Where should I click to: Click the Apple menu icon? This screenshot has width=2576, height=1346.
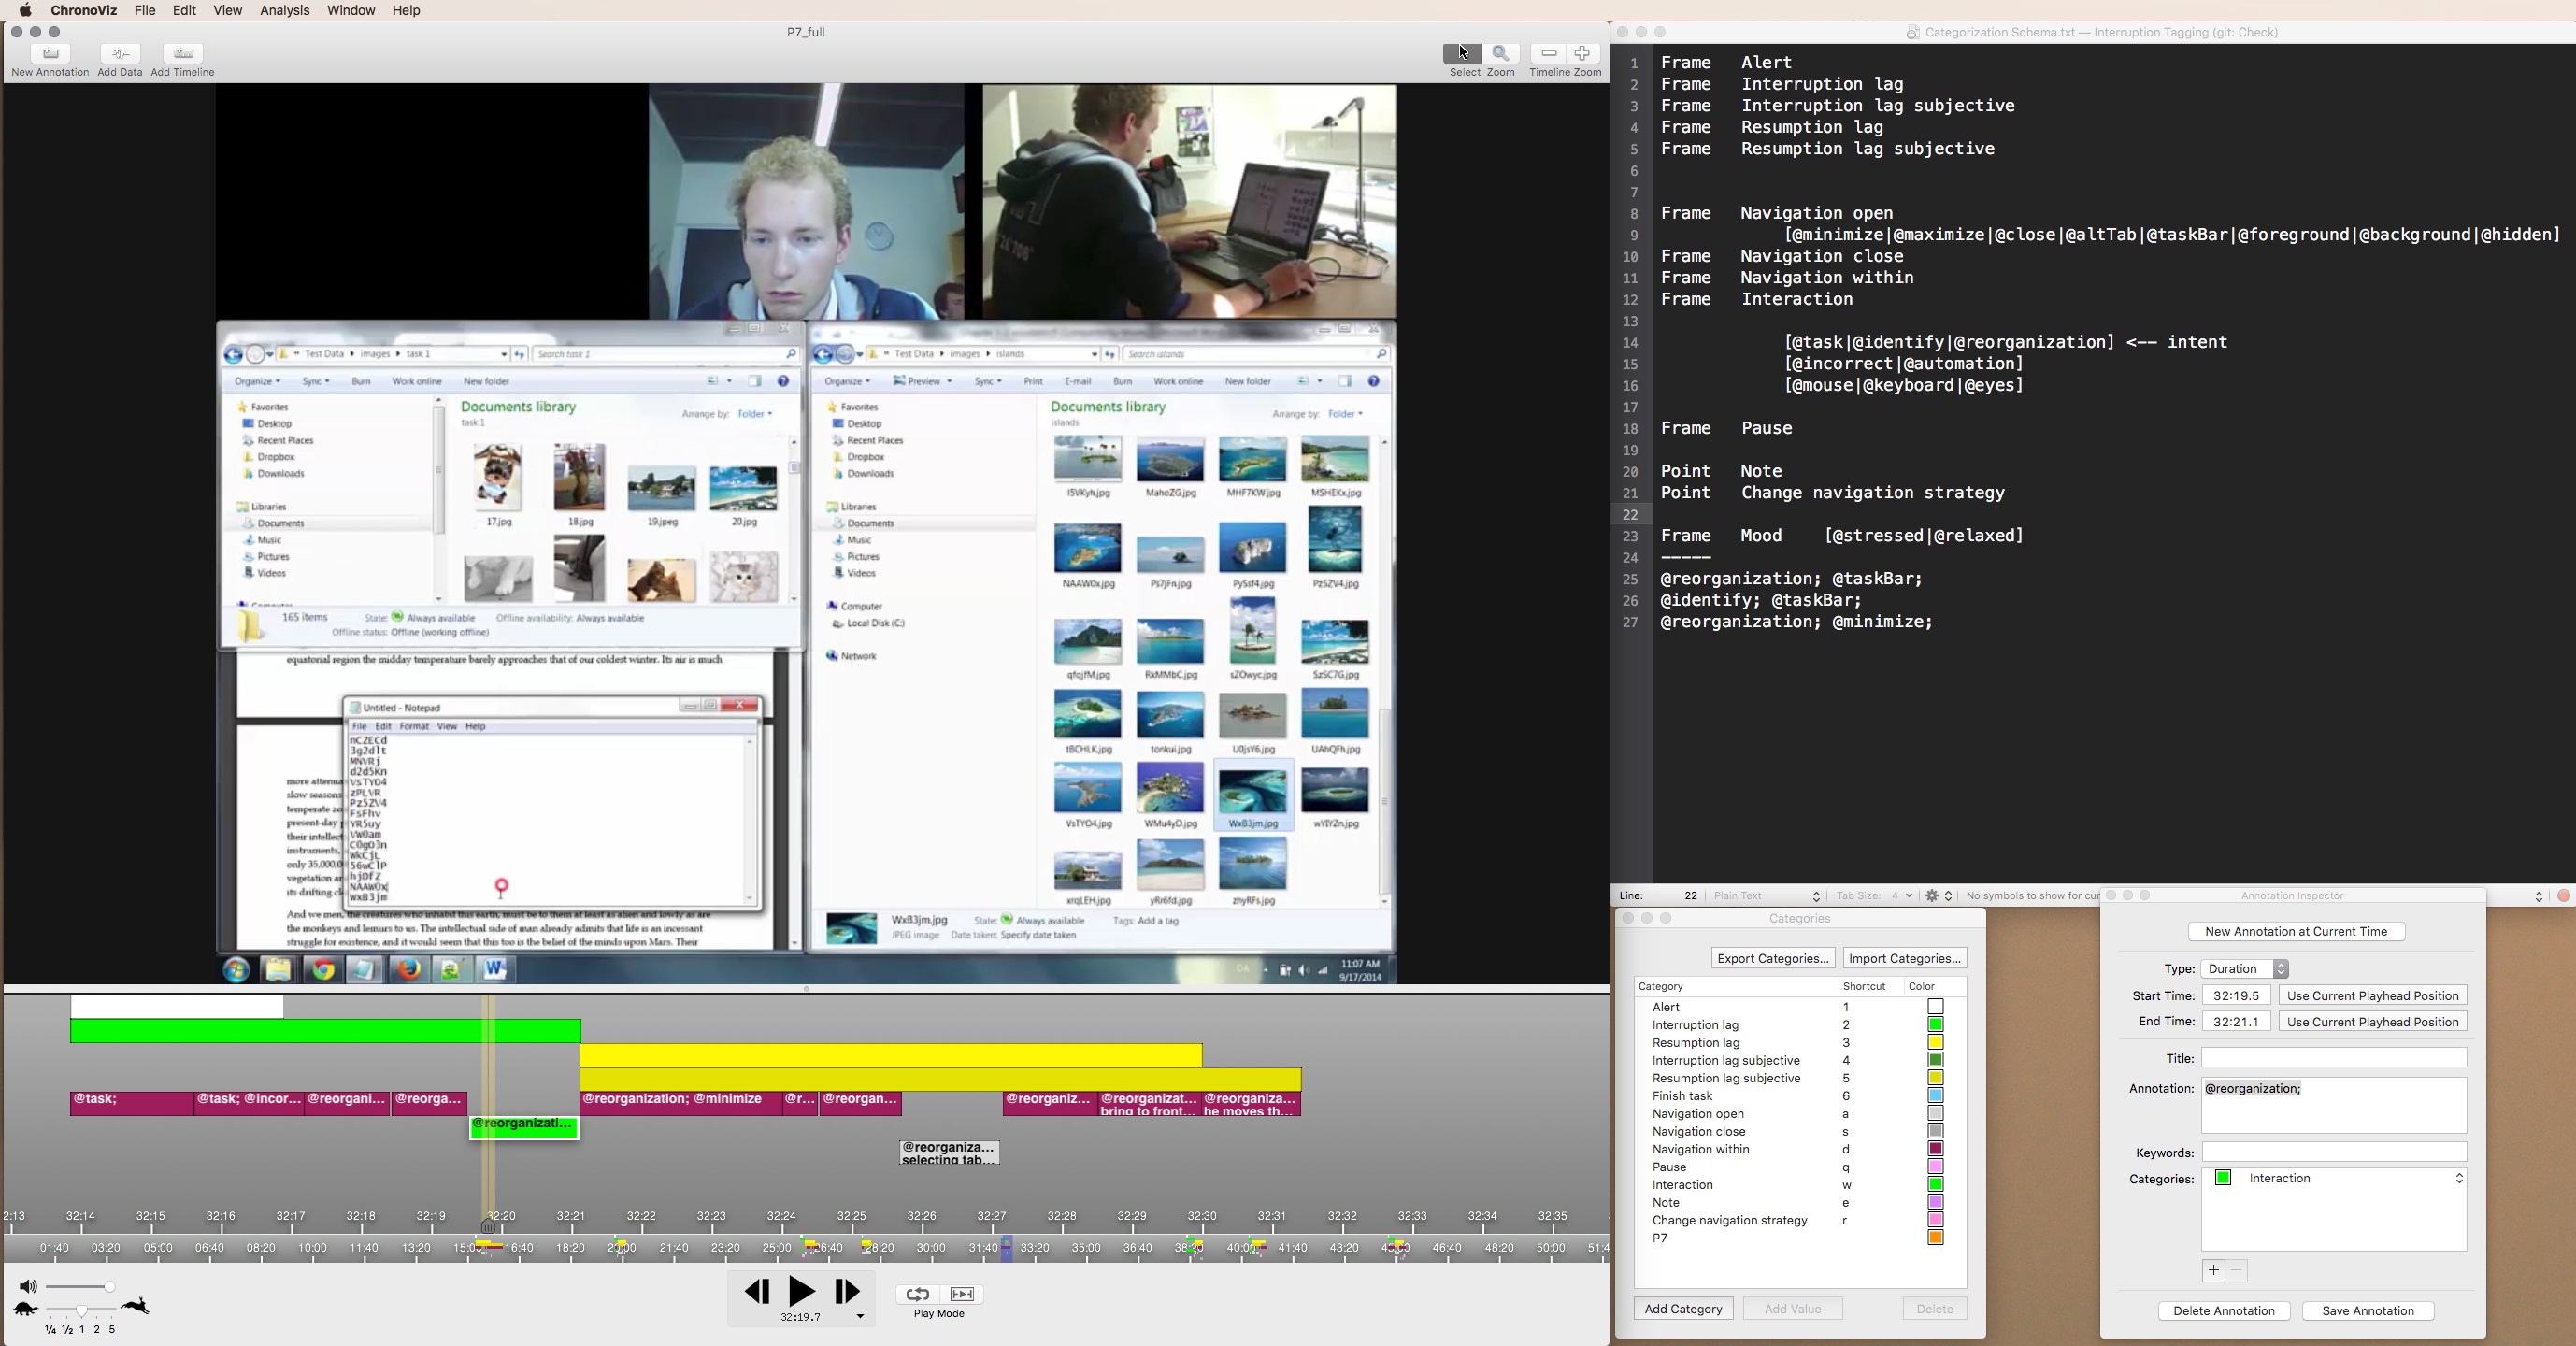[25, 10]
